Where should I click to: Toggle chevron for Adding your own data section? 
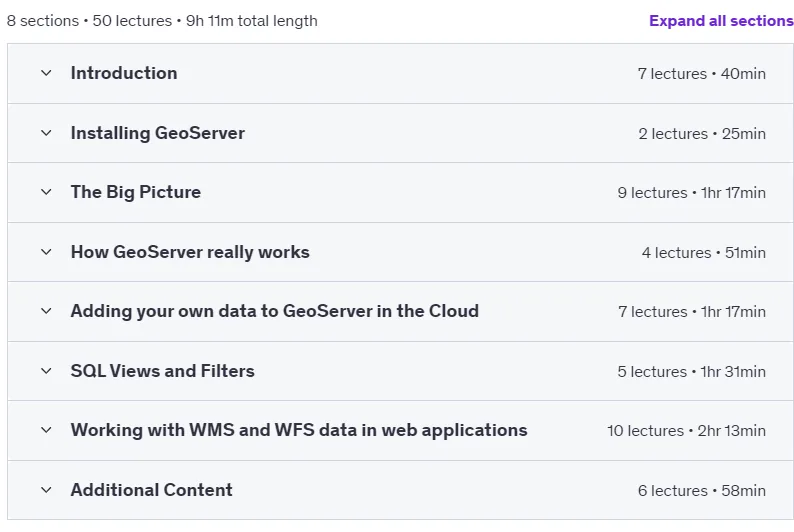(x=46, y=311)
